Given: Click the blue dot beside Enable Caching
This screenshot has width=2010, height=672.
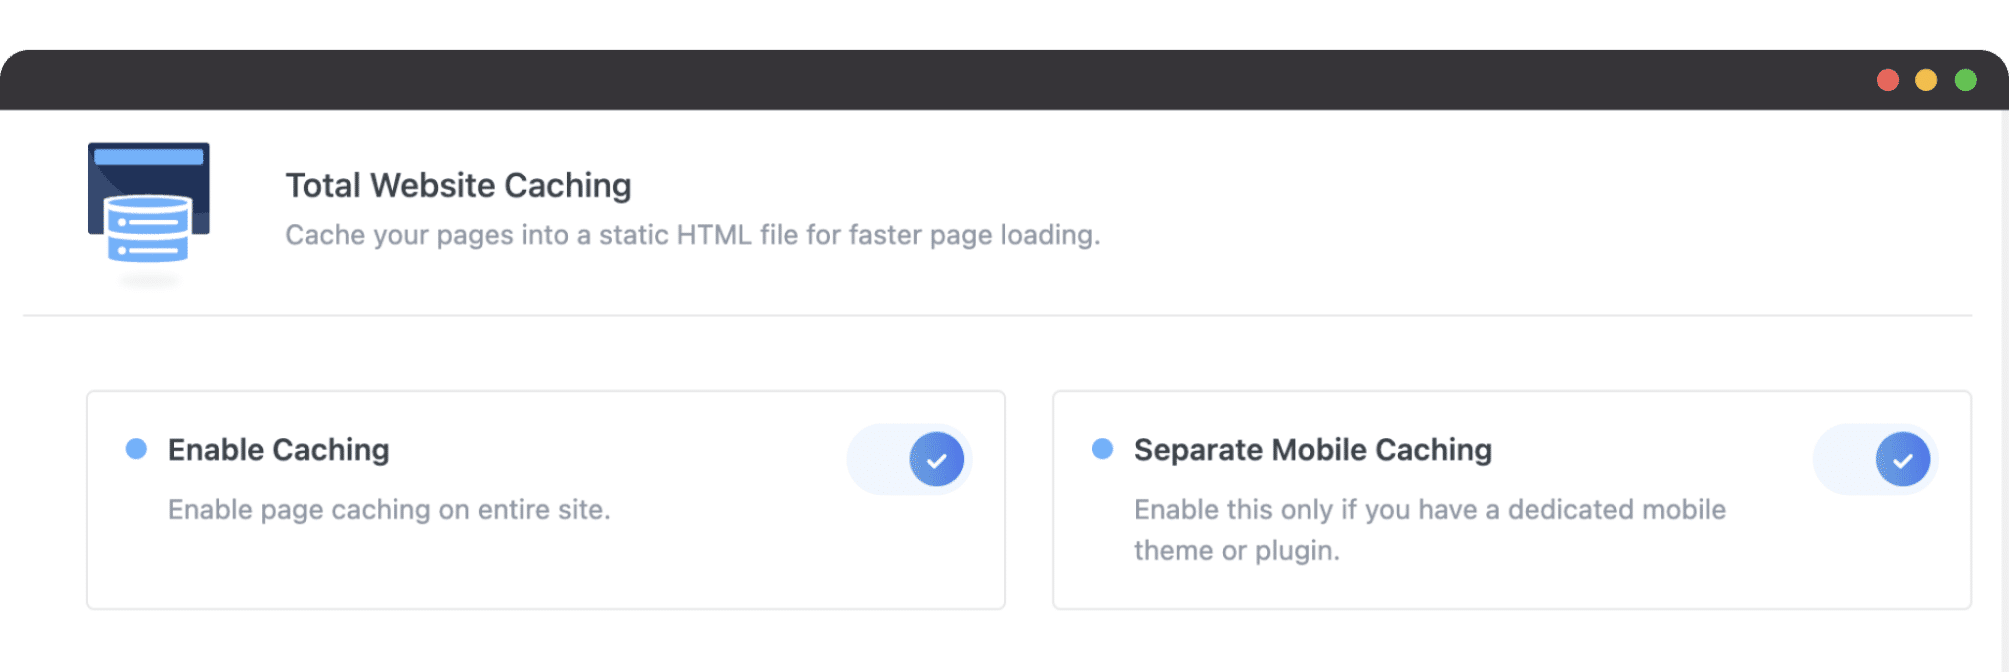Looking at the screenshot, I should [136, 449].
